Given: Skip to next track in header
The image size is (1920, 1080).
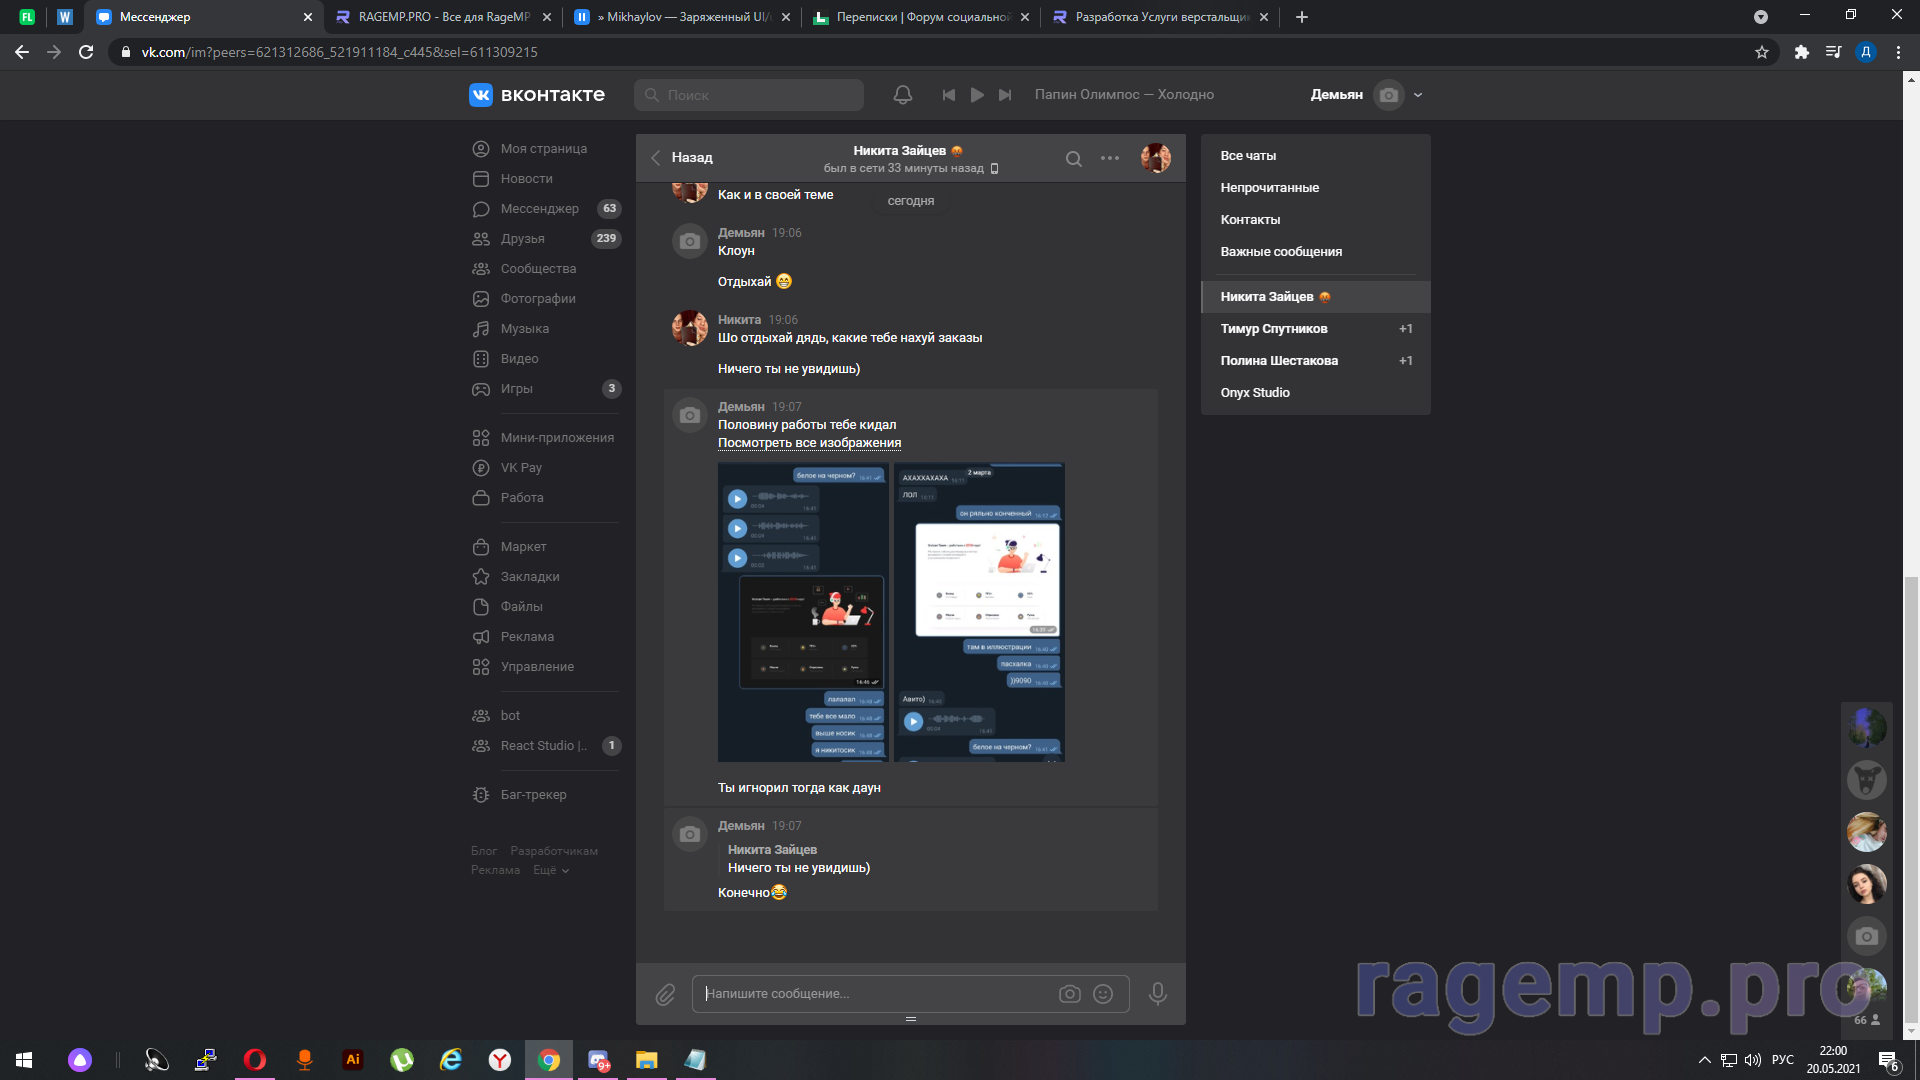Looking at the screenshot, I should [x=1005, y=95].
